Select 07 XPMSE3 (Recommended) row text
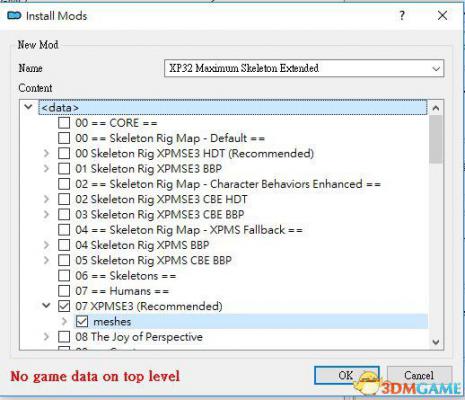 (149, 306)
